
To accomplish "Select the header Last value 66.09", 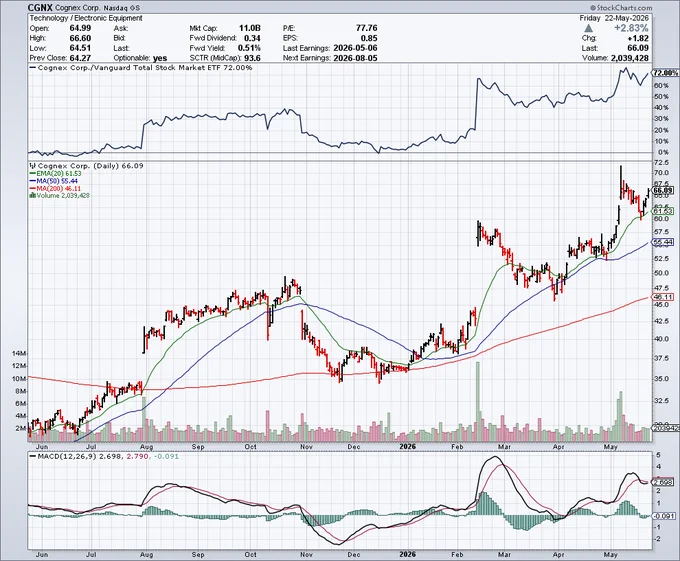I will click(x=638, y=48).
